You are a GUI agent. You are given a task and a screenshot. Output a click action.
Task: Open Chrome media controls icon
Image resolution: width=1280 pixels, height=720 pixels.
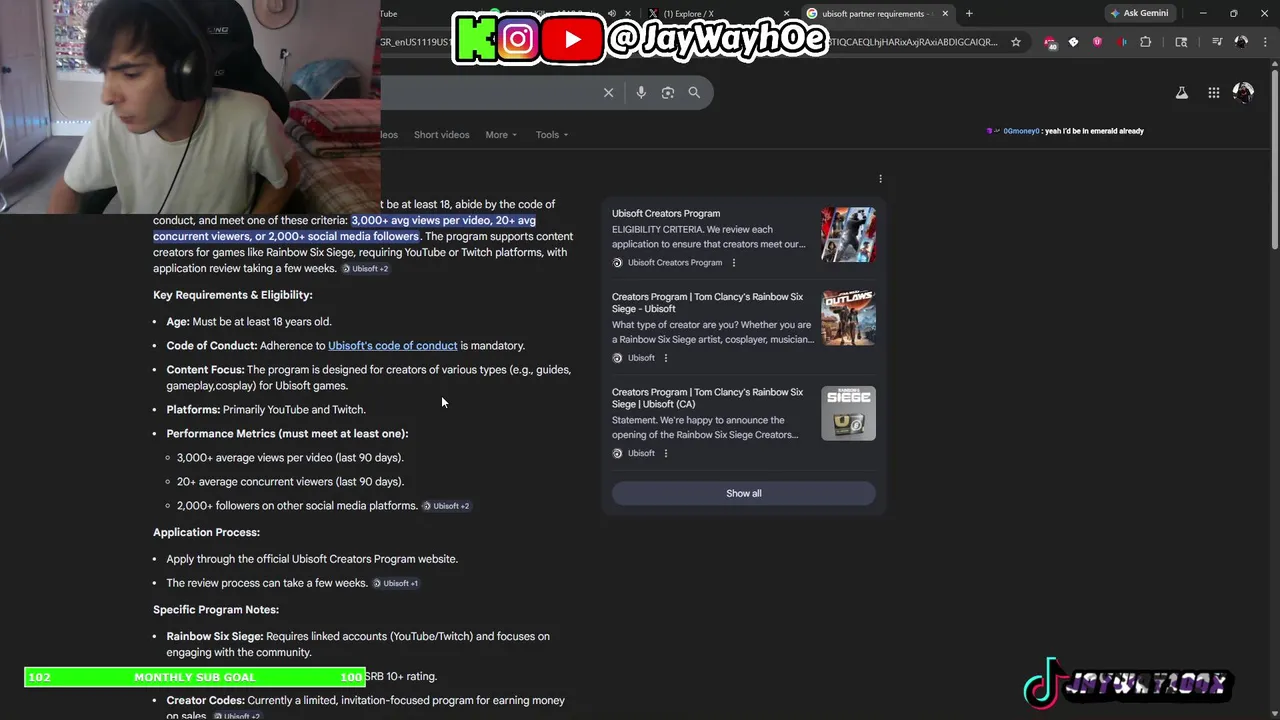[x=1217, y=42]
